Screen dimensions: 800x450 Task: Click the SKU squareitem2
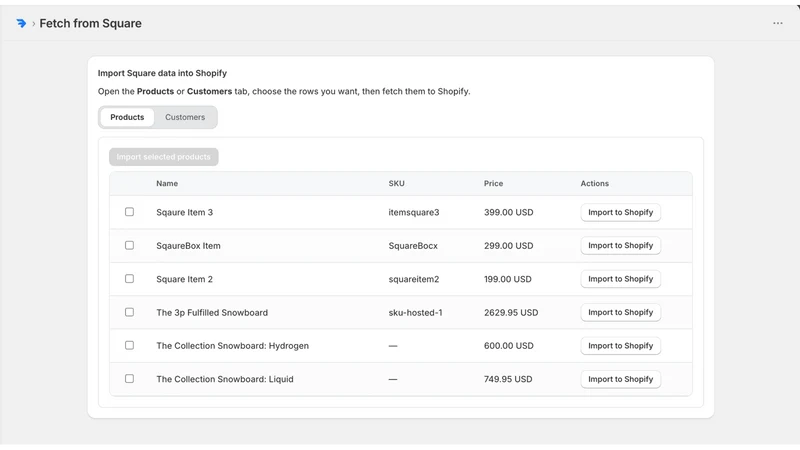[x=414, y=279]
